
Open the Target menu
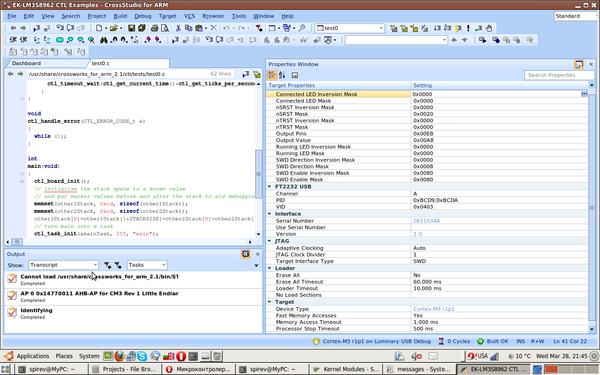pos(168,16)
